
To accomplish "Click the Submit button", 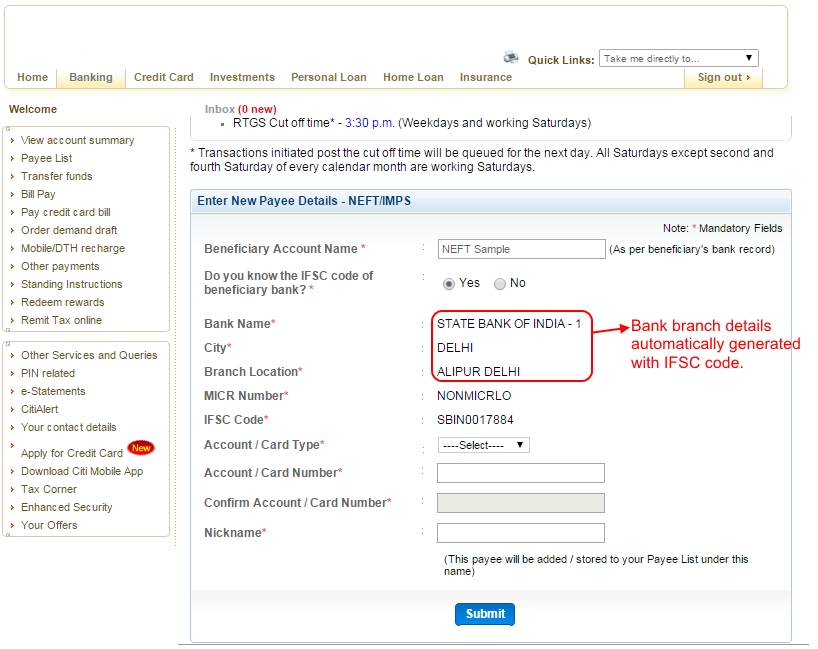I will click(x=485, y=614).
